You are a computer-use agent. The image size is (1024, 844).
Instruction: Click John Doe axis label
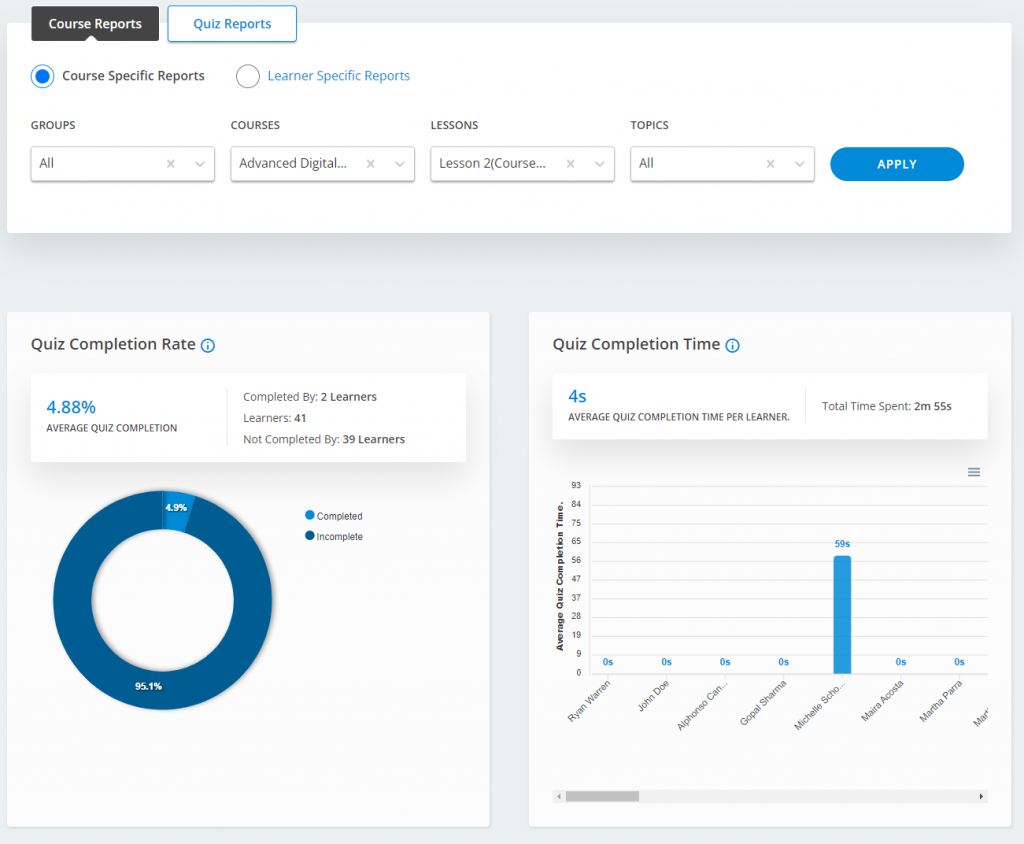(x=654, y=696)
